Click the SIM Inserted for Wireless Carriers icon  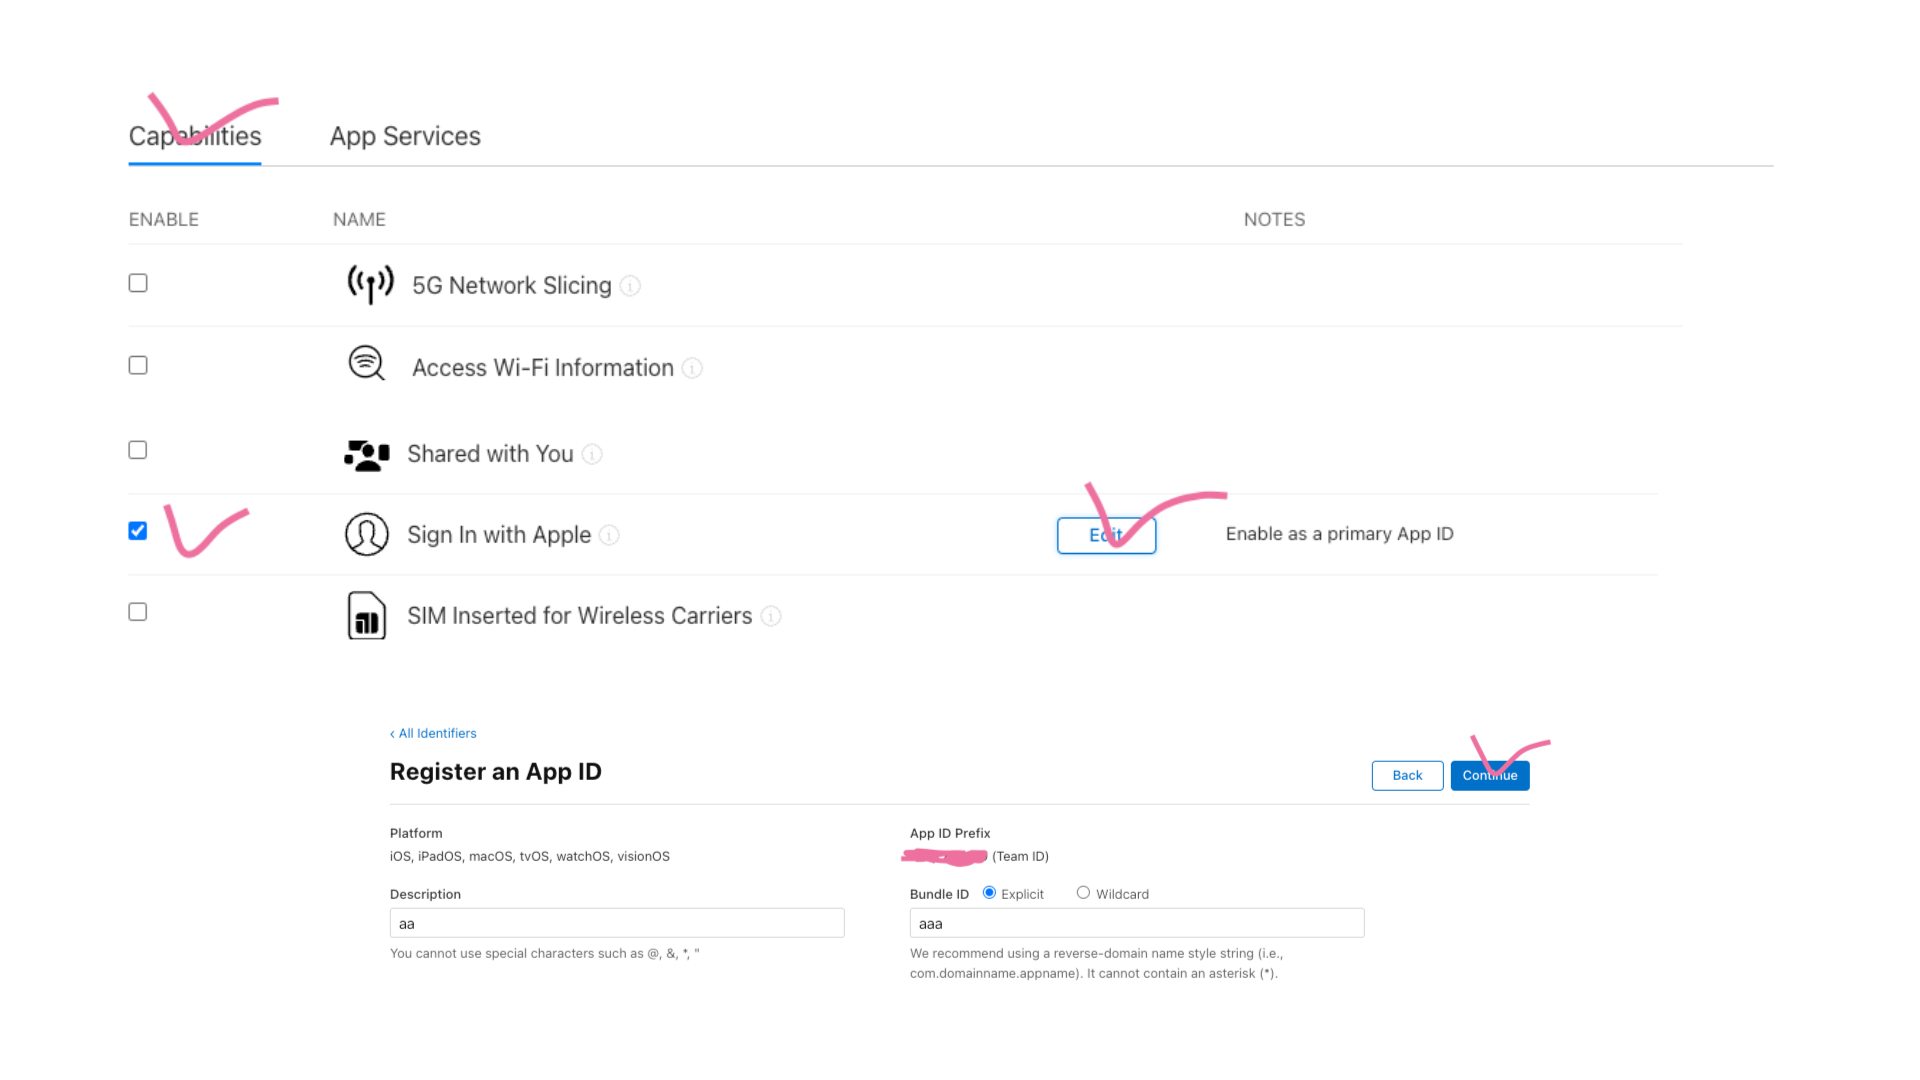[x=366, y=616]
